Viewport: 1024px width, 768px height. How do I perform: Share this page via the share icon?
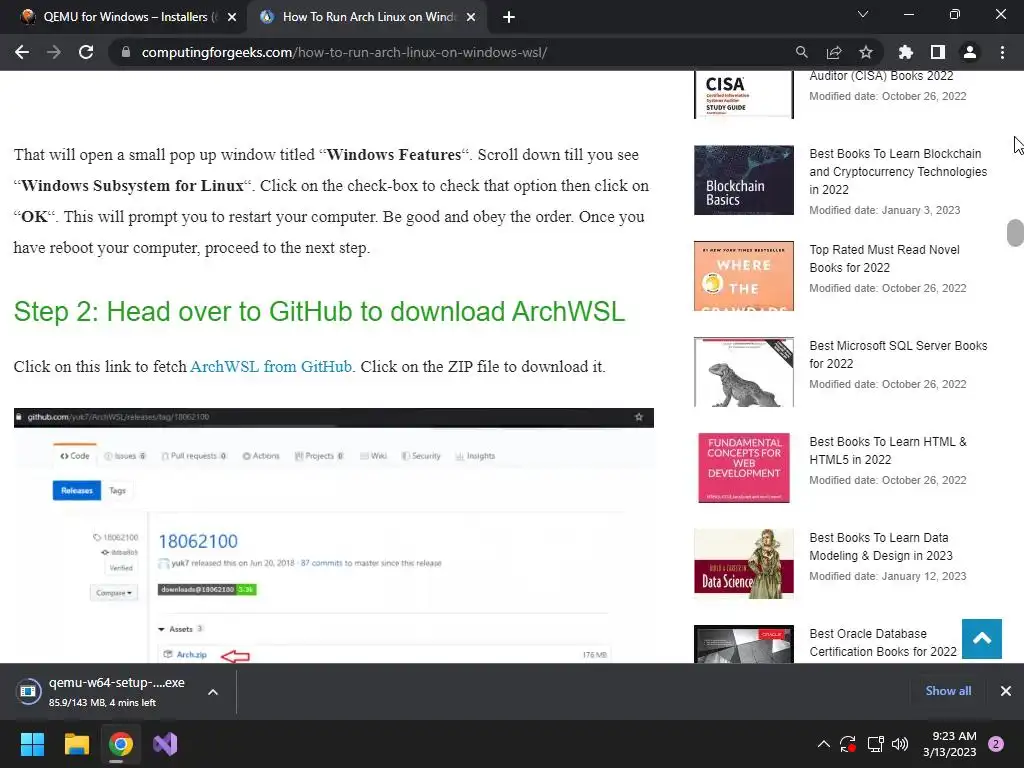point(834,52)
